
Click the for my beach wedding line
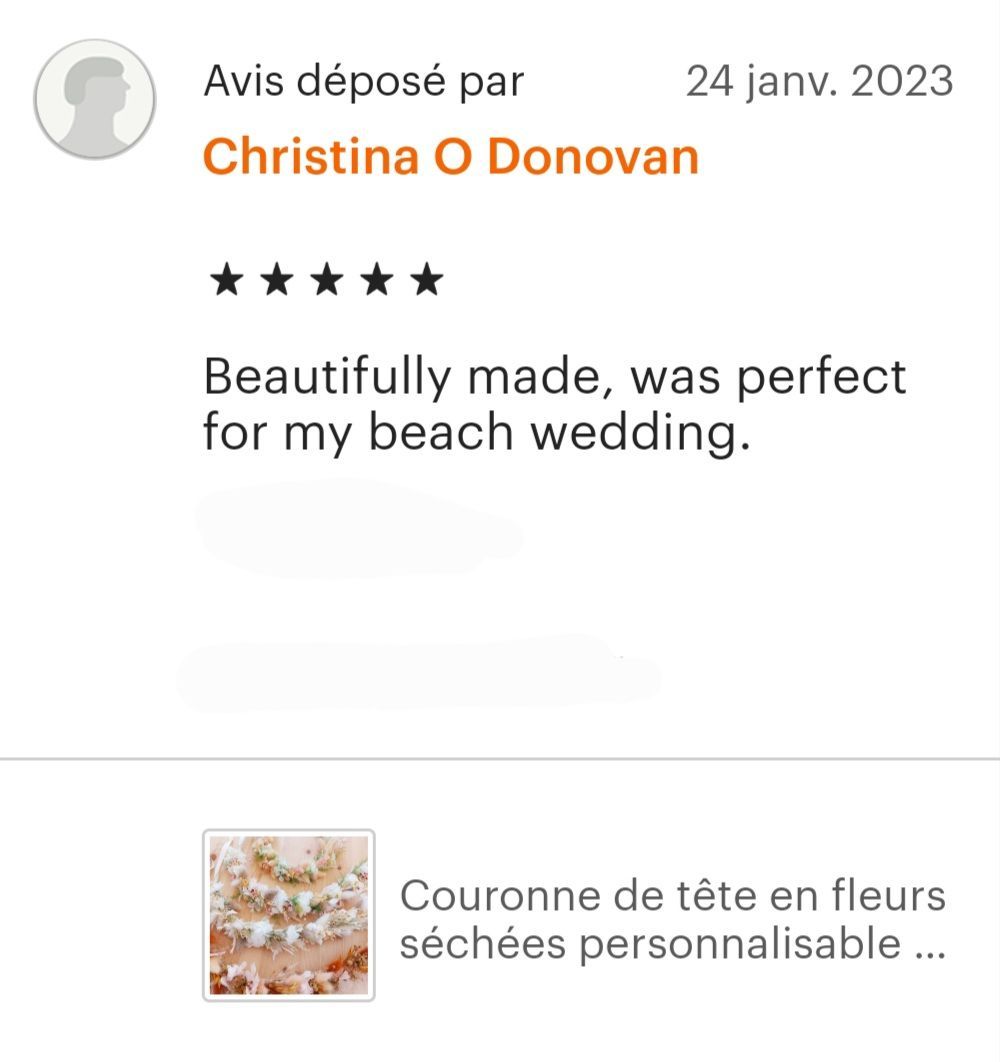click(x=477, y=433)
